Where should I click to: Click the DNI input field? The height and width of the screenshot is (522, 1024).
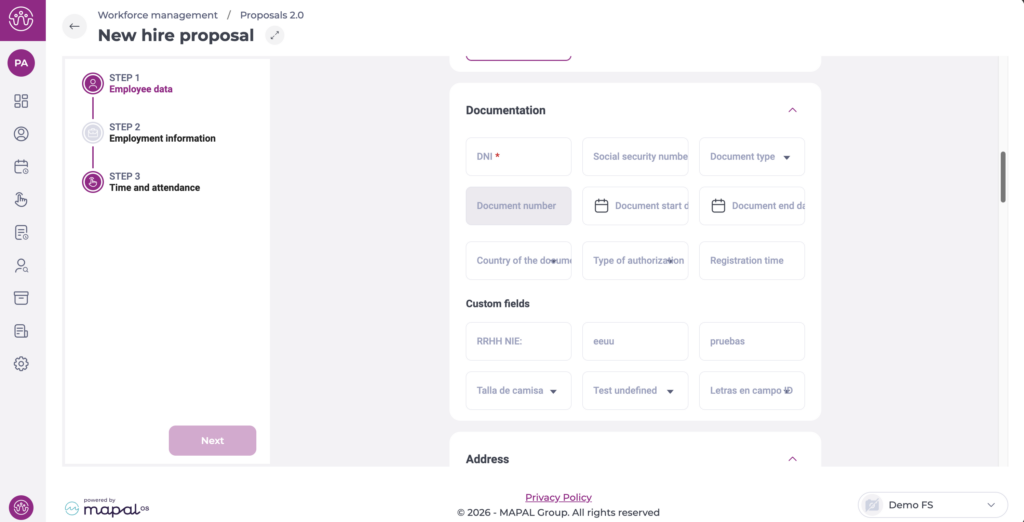pos(518,157)
